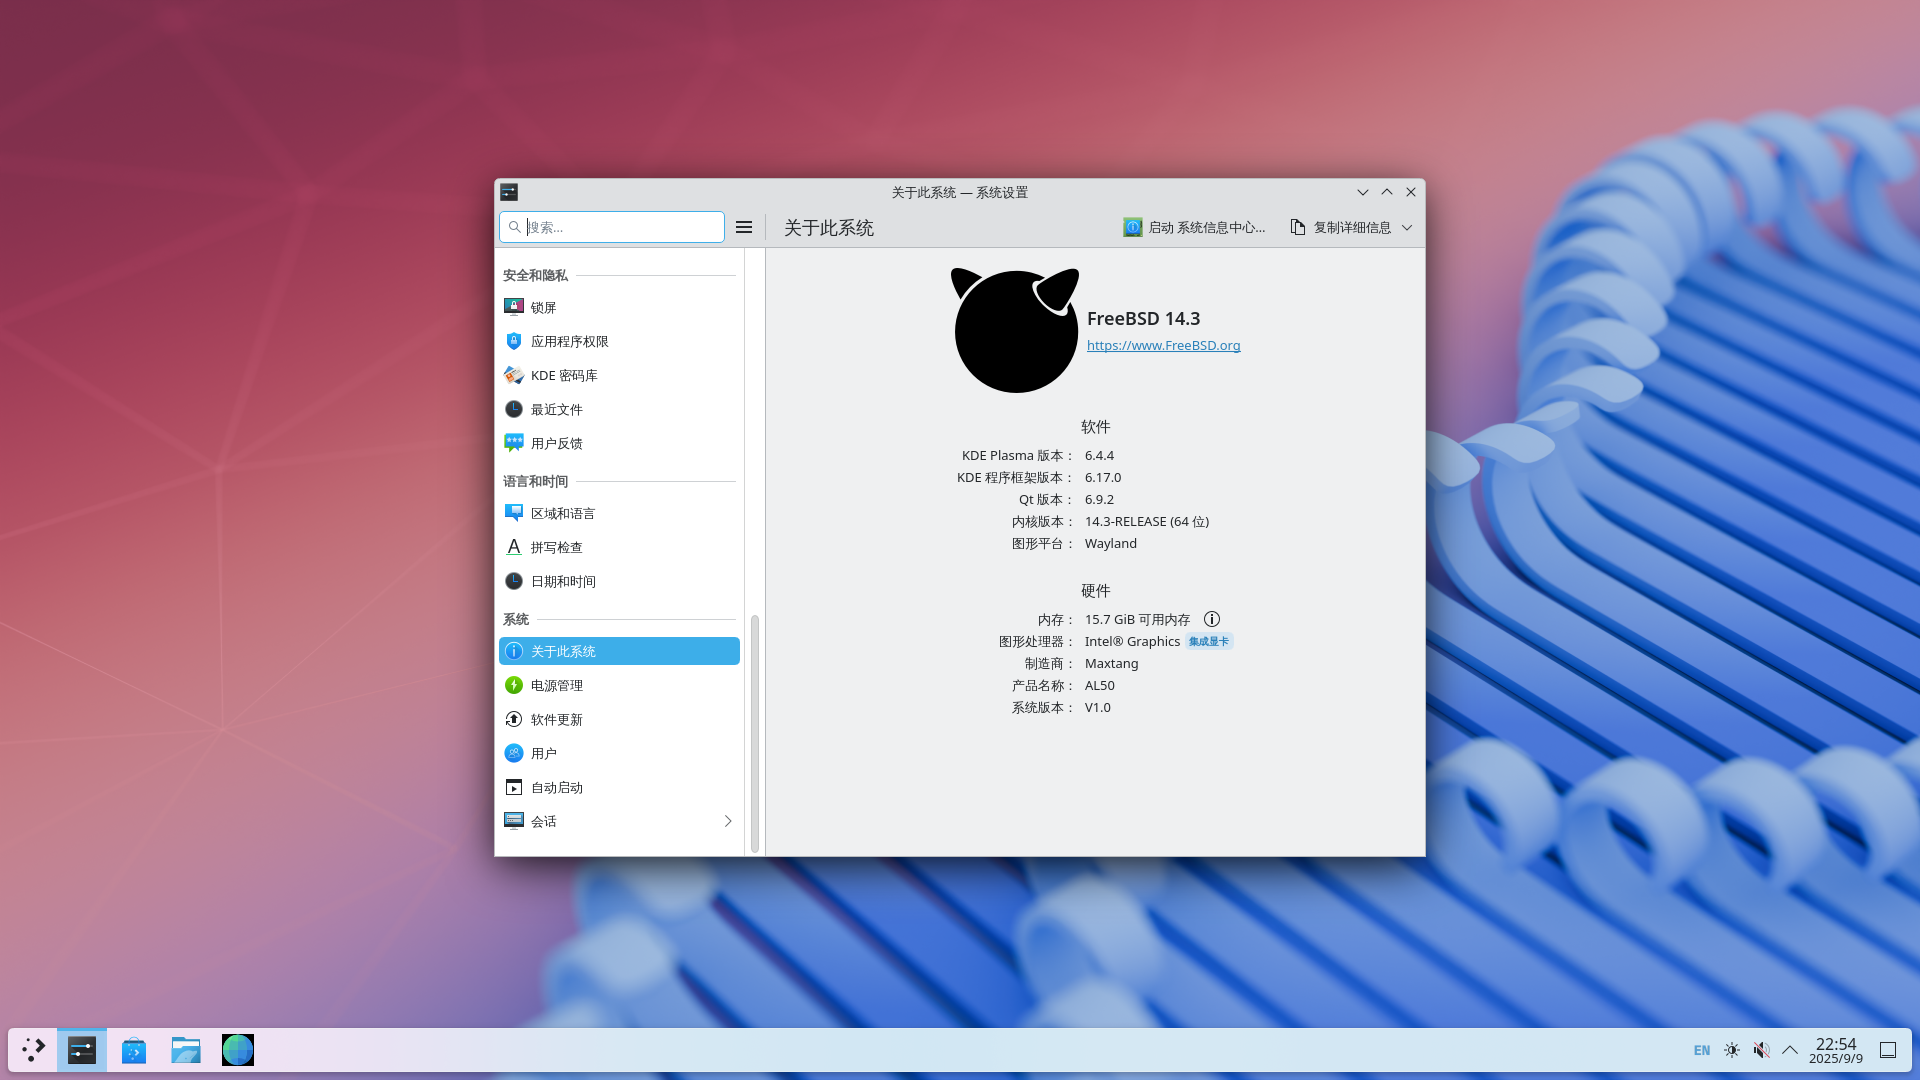The image size is (1920, 1080).
Task: Click the muted volume tray icon
Action: 1761,1050
